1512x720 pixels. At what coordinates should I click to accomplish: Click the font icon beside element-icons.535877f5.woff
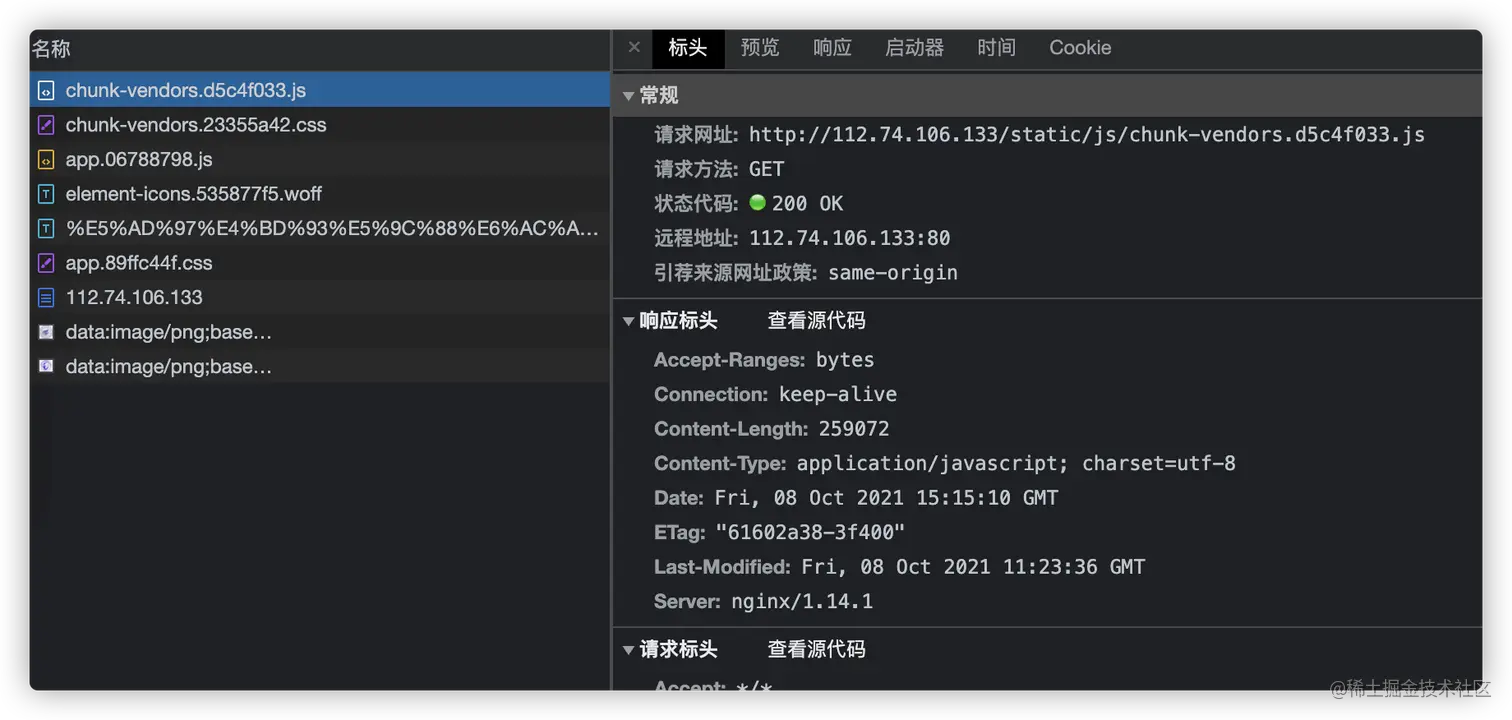[46, 194]
